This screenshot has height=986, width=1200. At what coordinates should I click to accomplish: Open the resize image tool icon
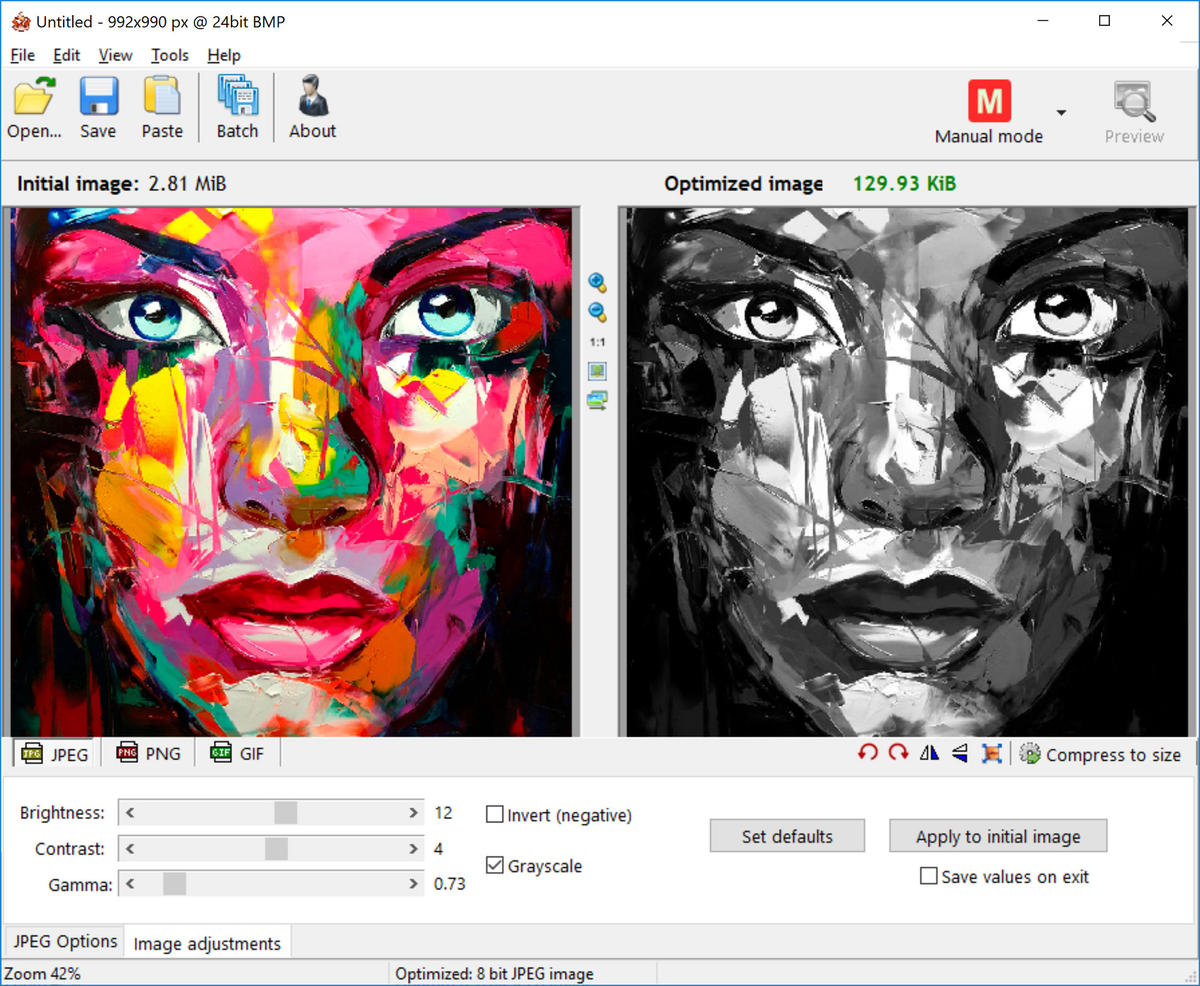[991, 753]
